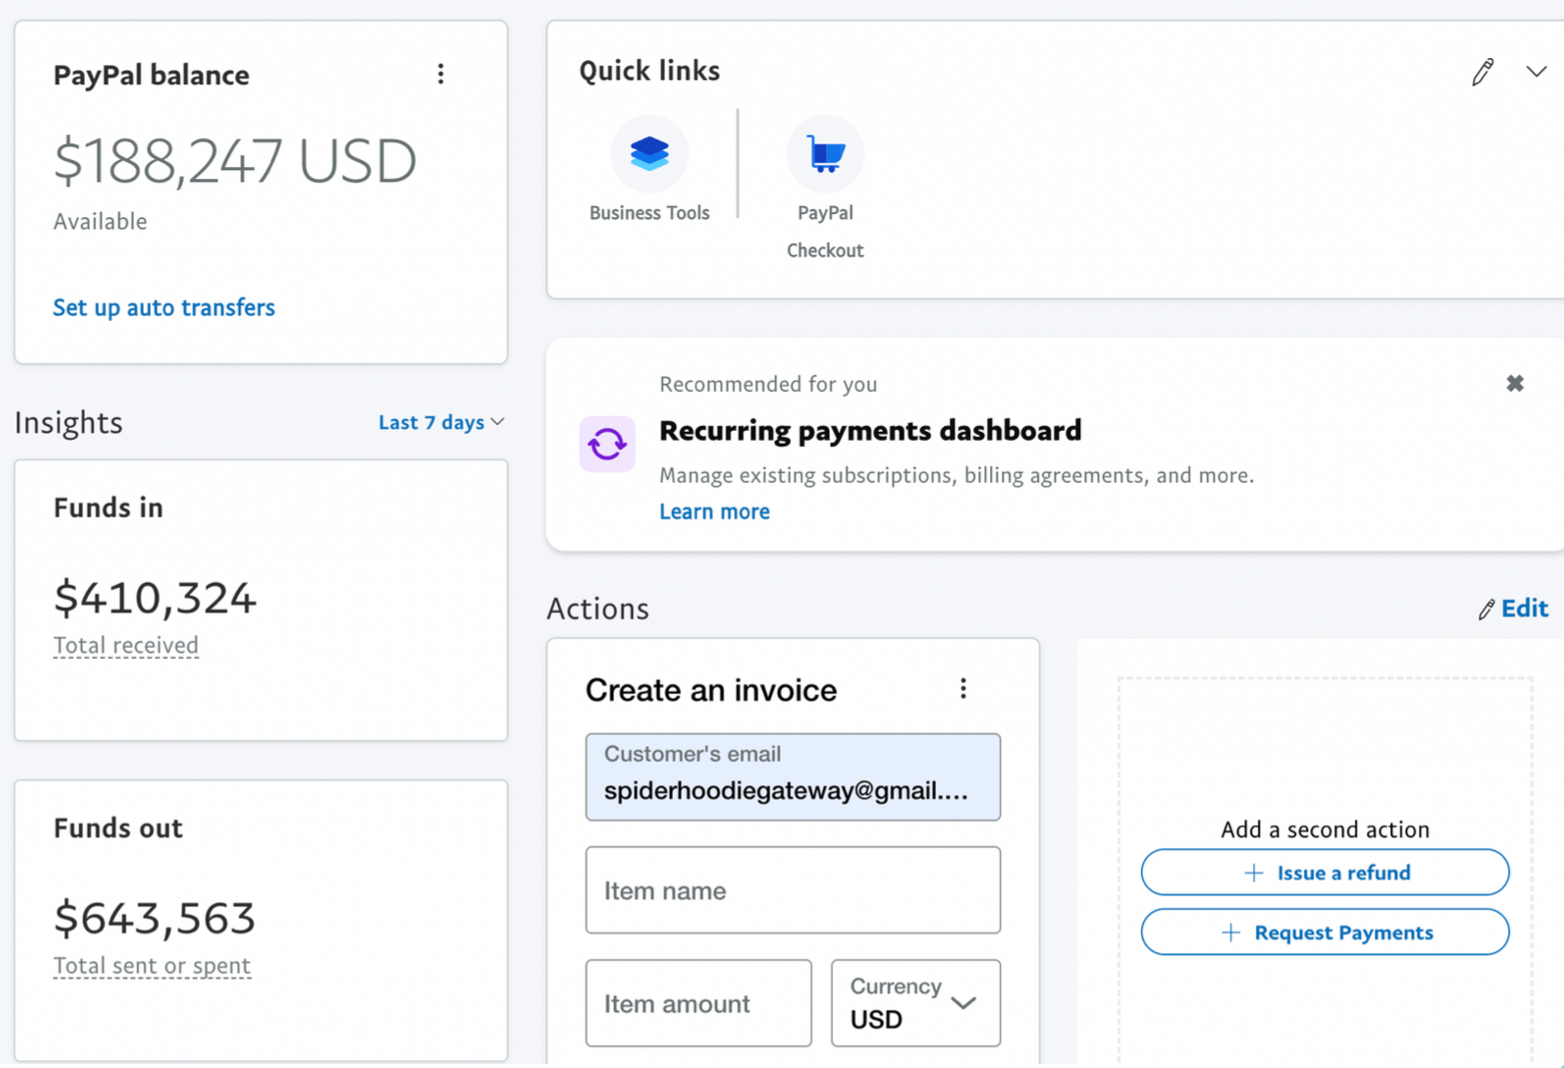Open the PayPal balance three-dot menu
The width and height of the screenshot is (1564, 1068).
pyautogui.click(x=441, y=74)
